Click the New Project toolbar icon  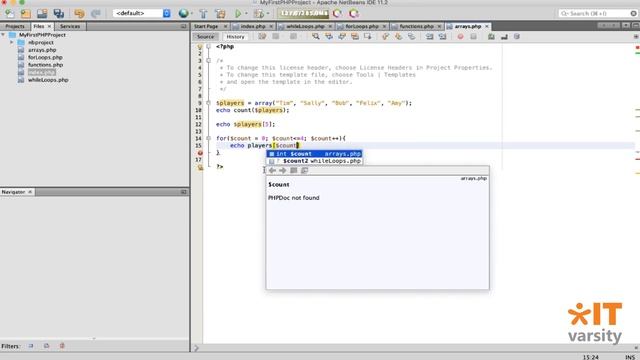[x=26, y=13]
